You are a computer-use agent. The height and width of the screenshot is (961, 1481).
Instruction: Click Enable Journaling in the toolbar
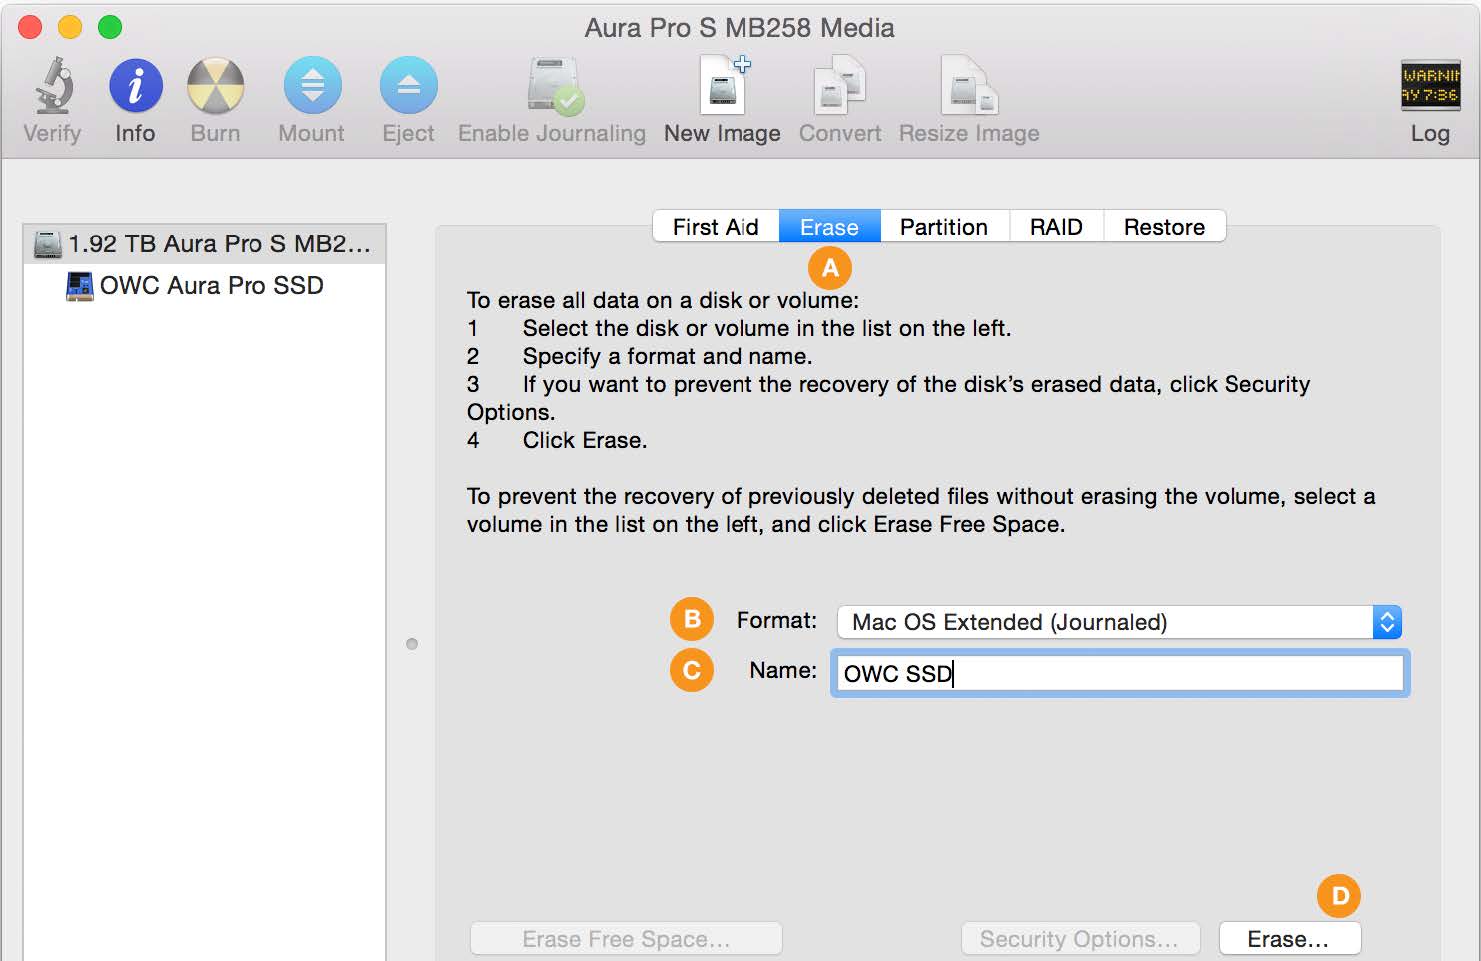pyautogui.click(x=551, y=95)
